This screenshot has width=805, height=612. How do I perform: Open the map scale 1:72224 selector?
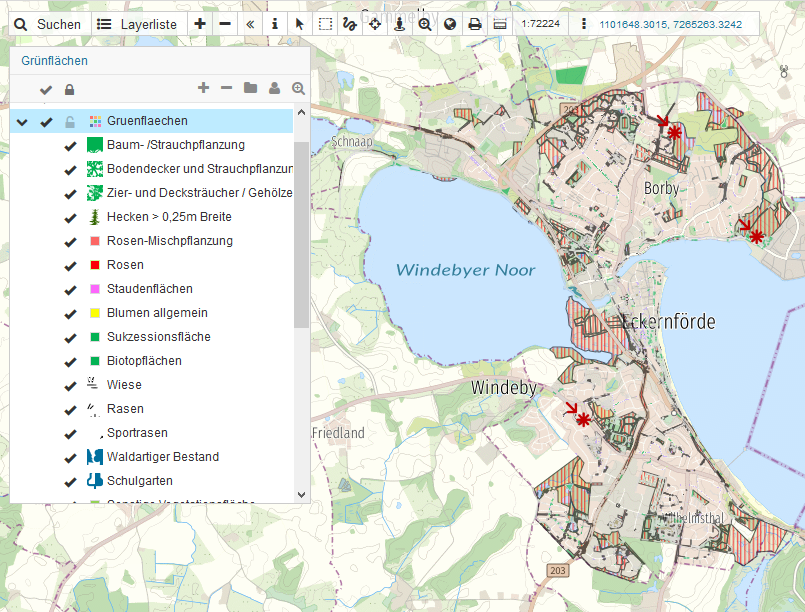click(x=540, y=23)
